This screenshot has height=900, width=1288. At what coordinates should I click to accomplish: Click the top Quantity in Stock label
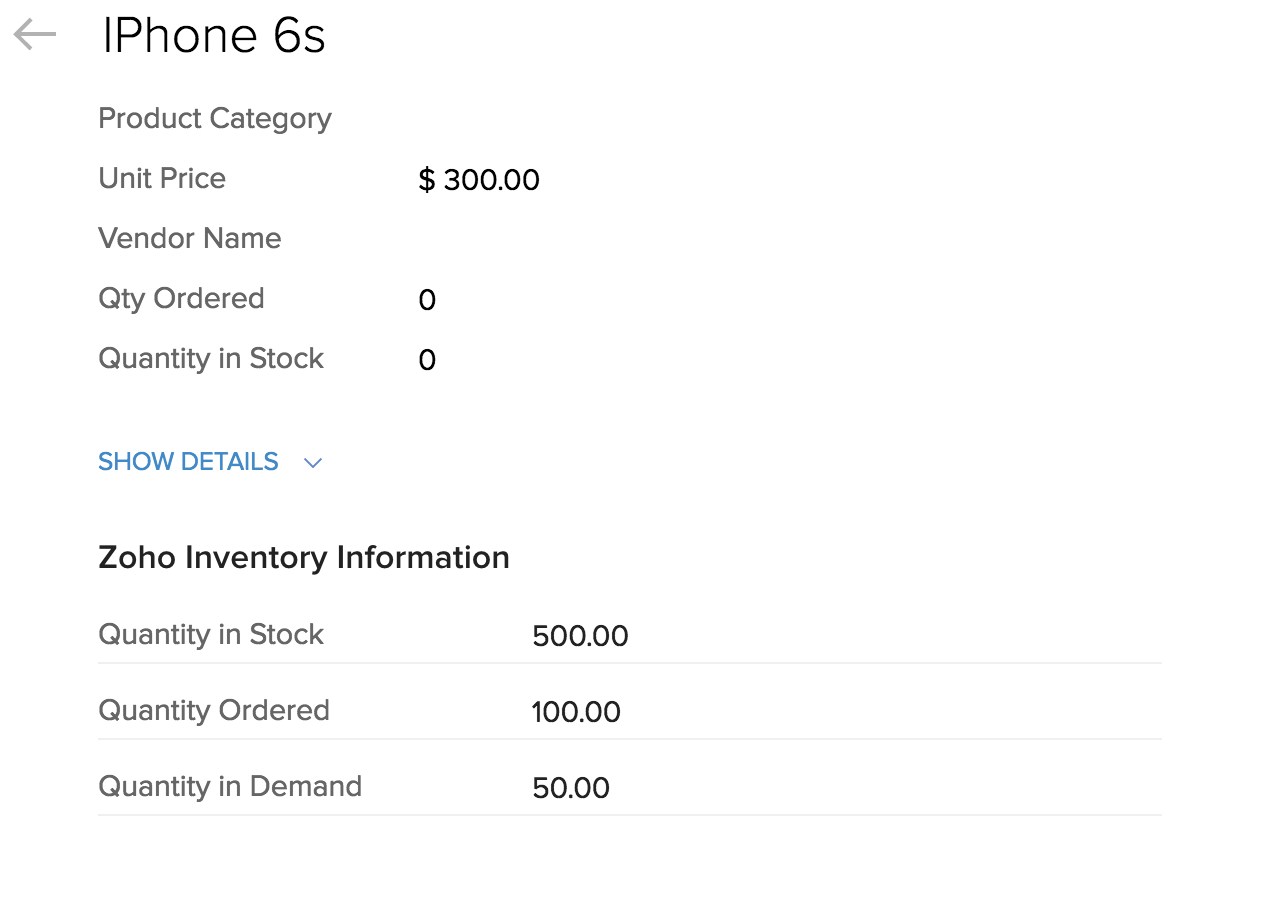point(211,359)
